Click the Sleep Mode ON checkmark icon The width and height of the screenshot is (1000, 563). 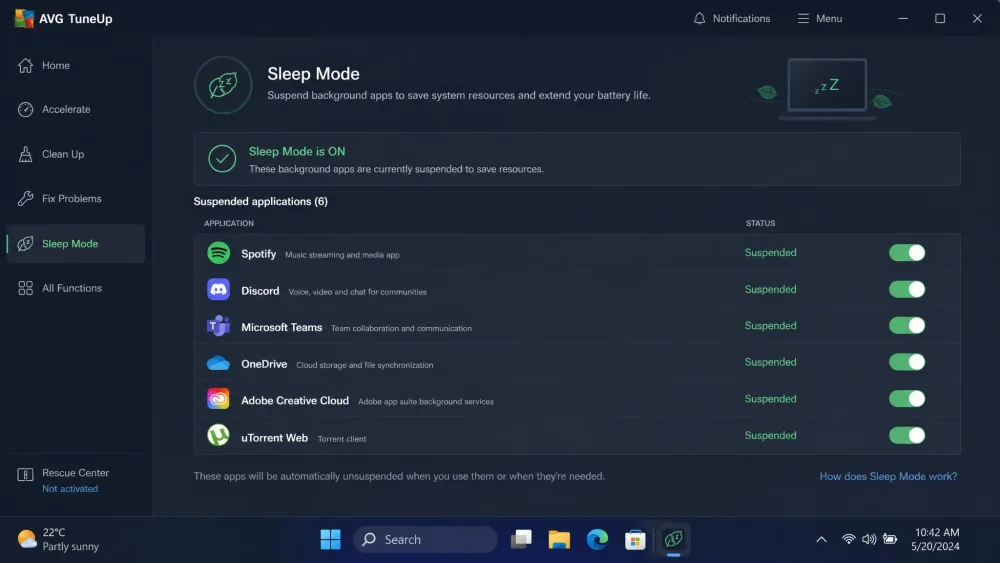pyautogui.click(x=222, y=159)
